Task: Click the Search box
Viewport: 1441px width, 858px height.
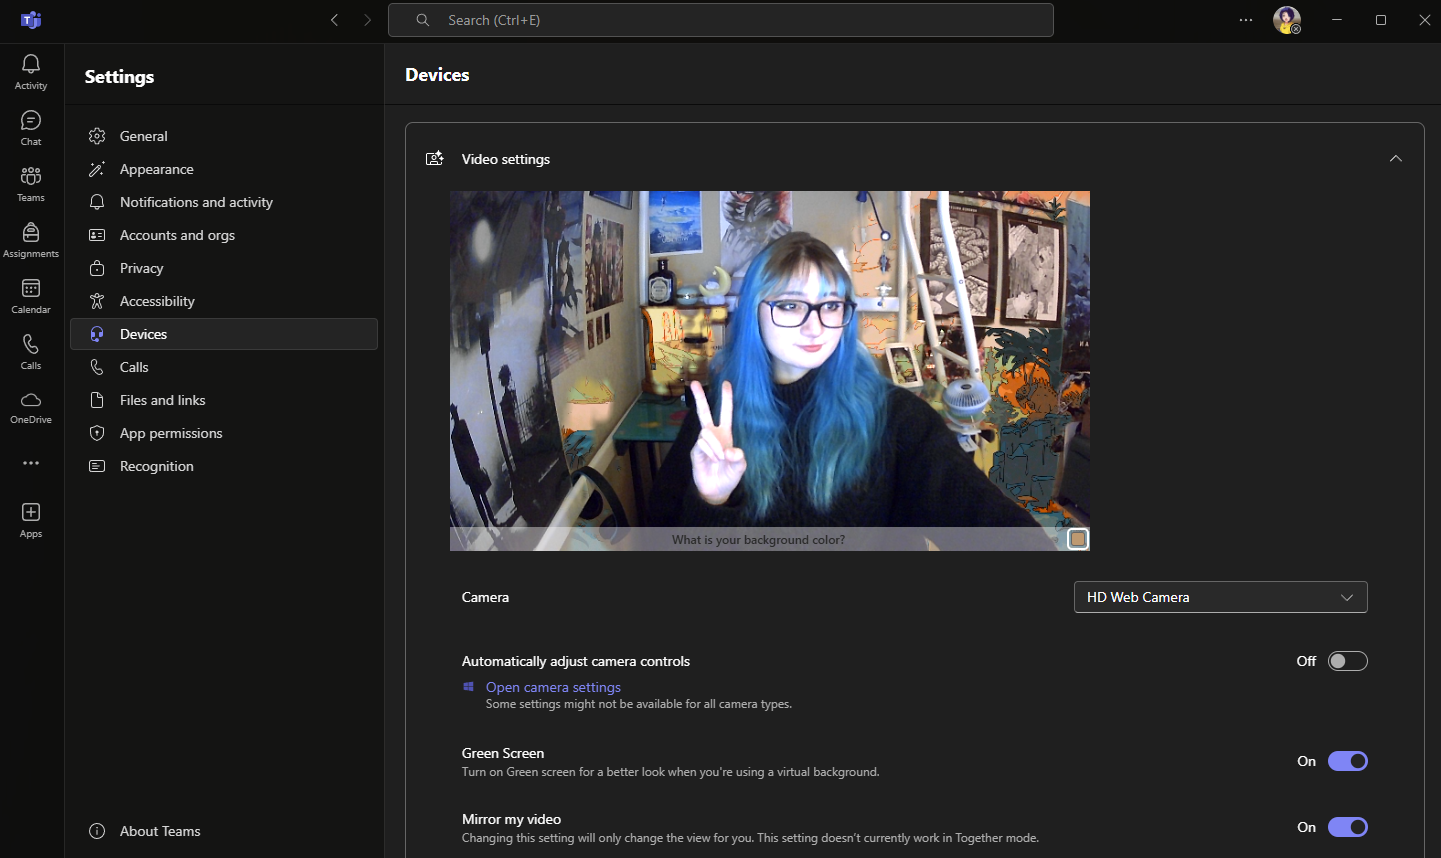Action: pyautogui.click(x=721, y=20)
